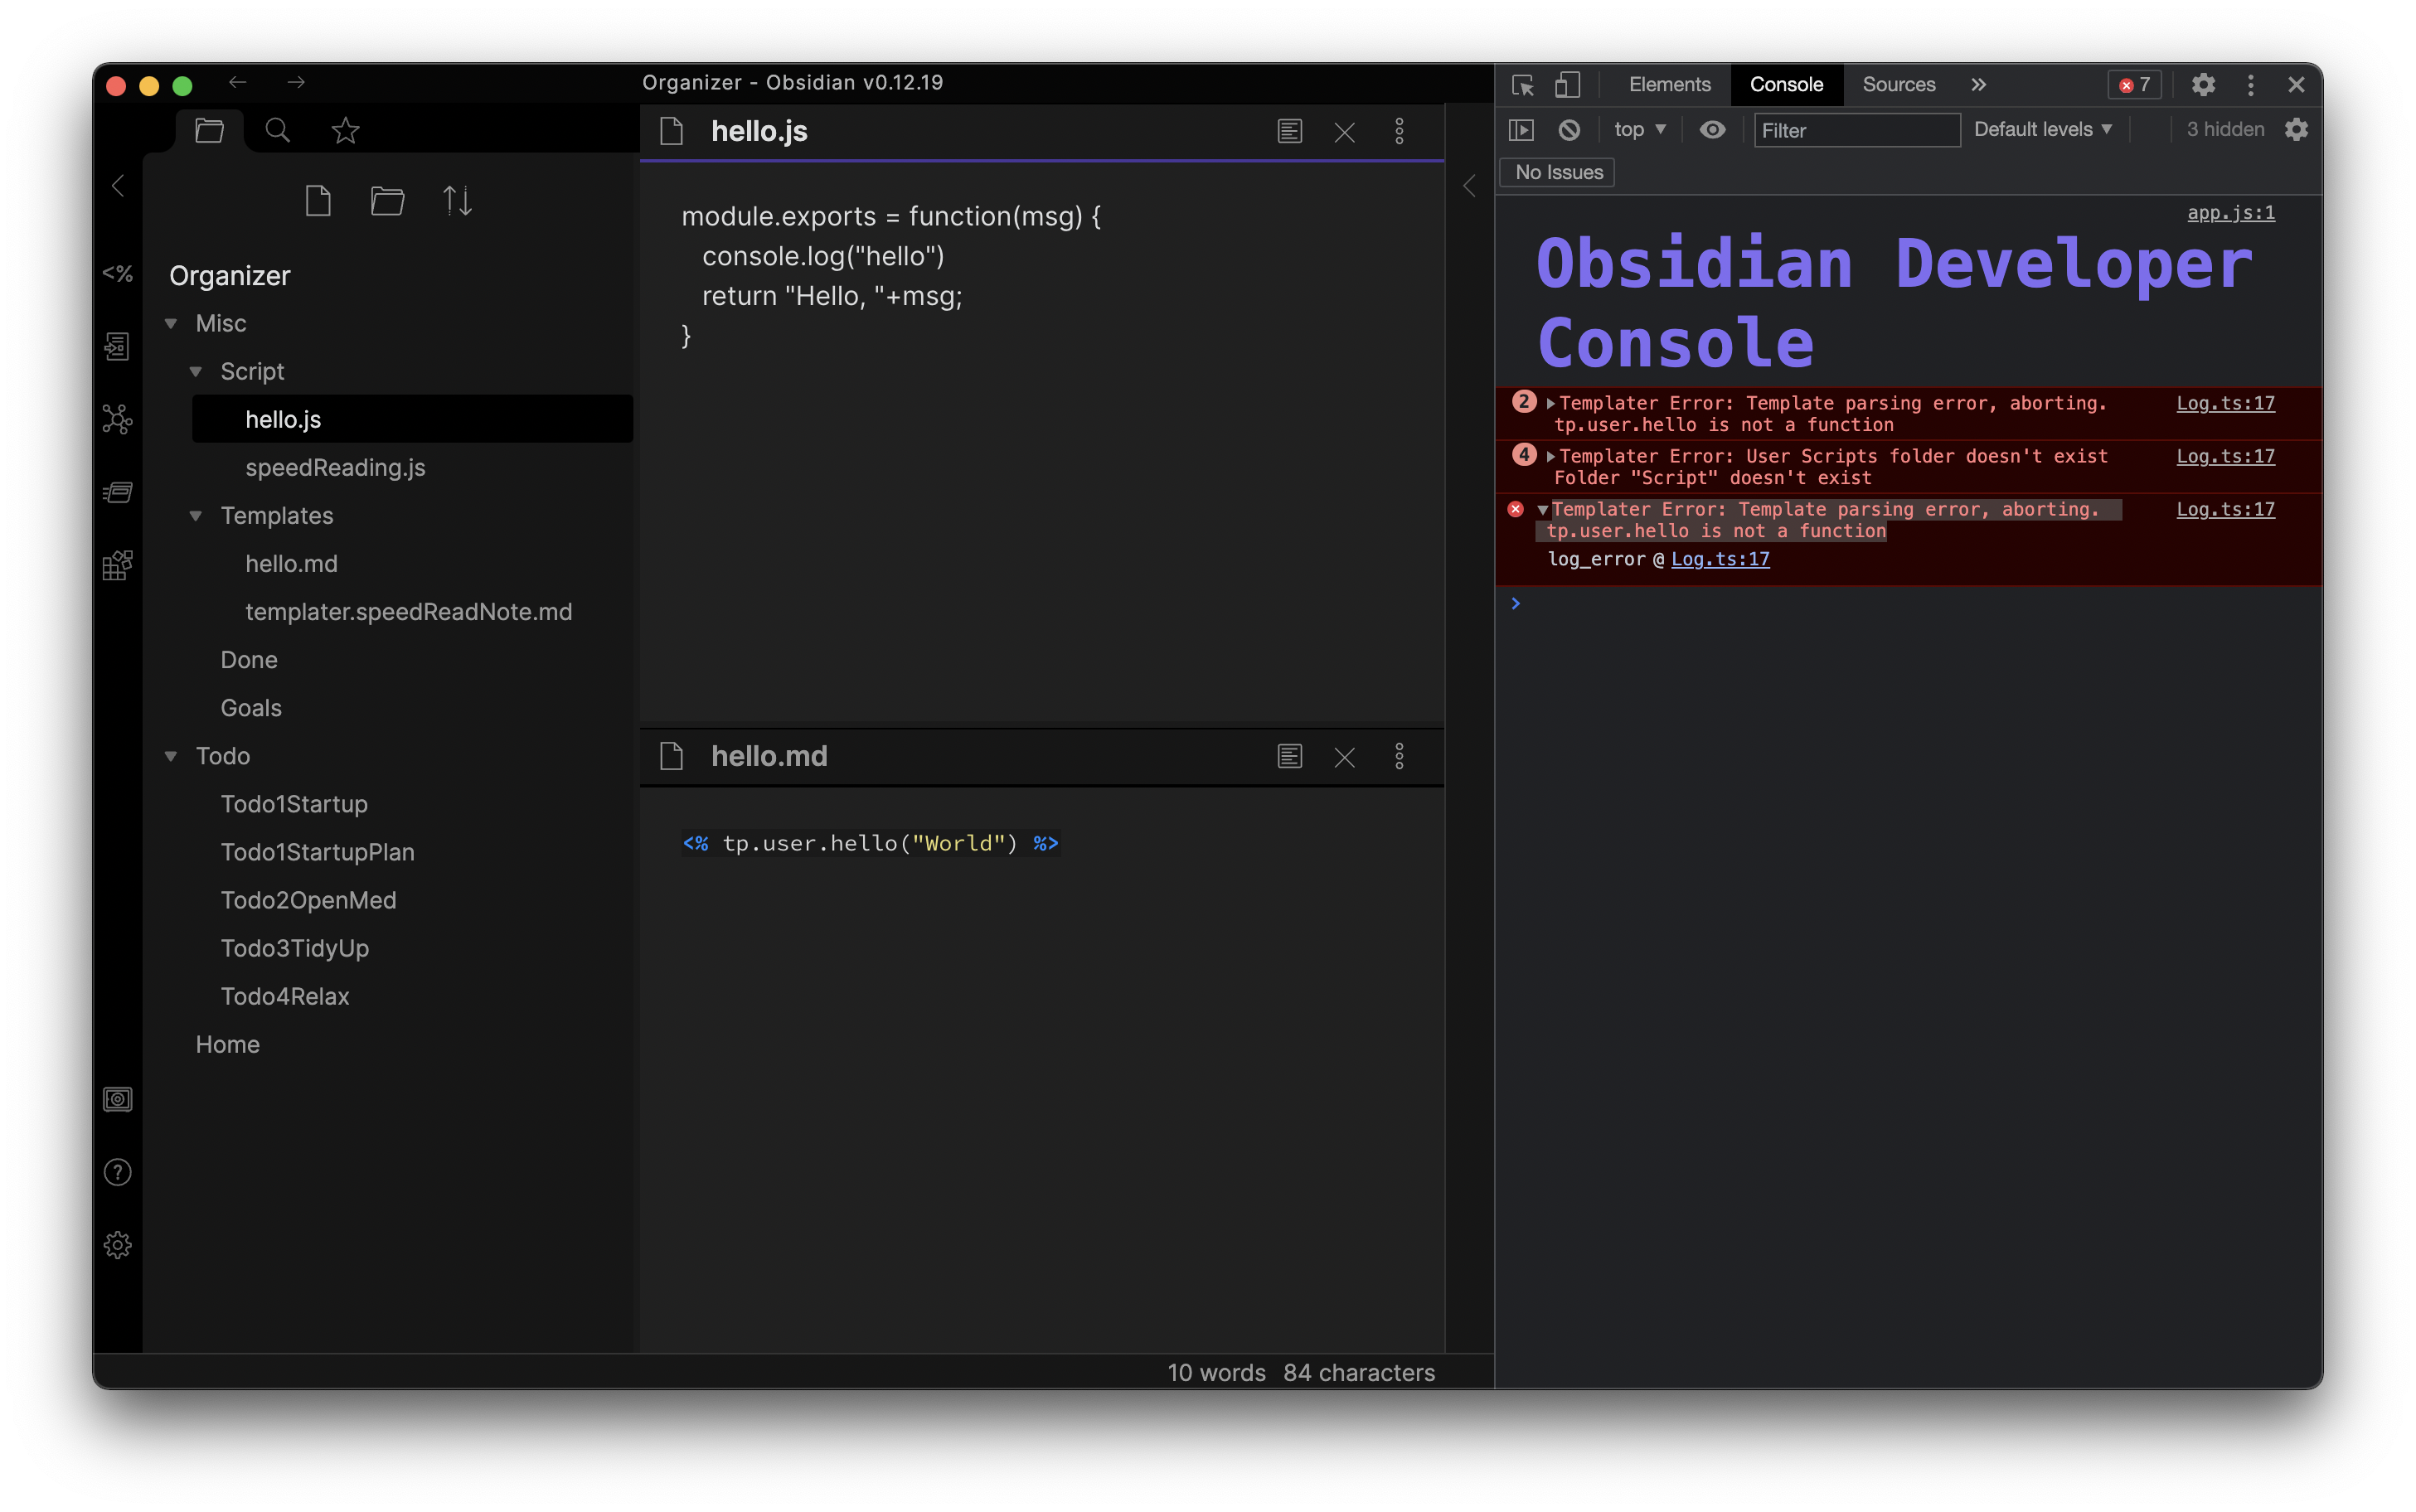This screenshot has width=2416, height=1512.
Task: Navigate forward with the right arrow
Action: coord(296,82)
